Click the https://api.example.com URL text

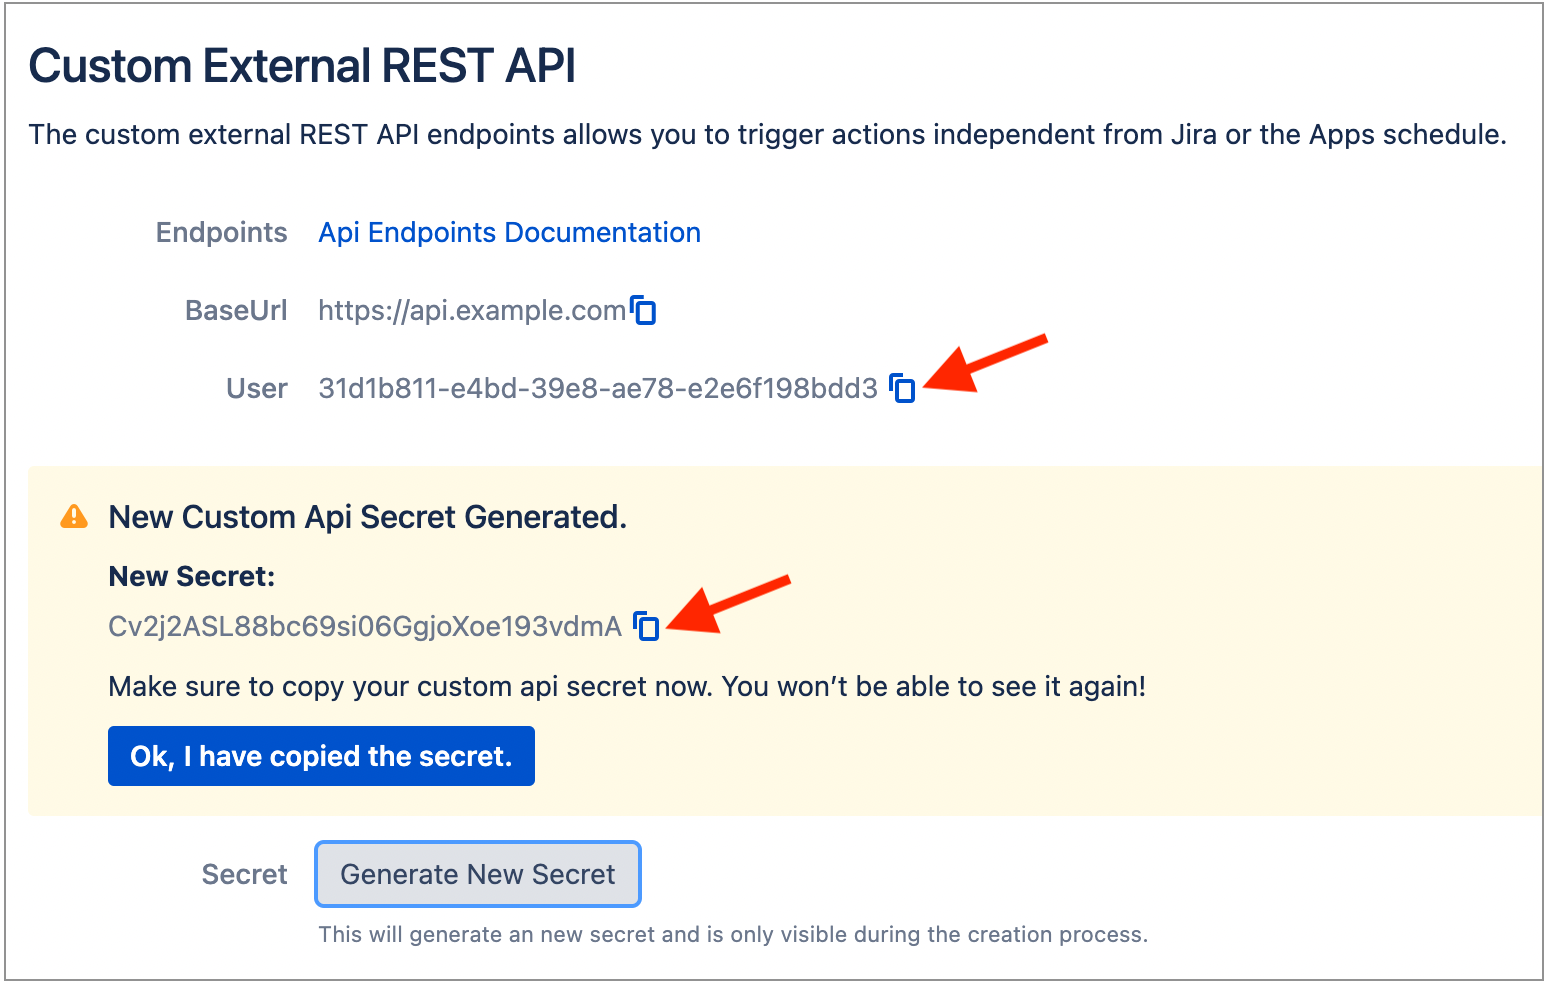click(471, 311)
